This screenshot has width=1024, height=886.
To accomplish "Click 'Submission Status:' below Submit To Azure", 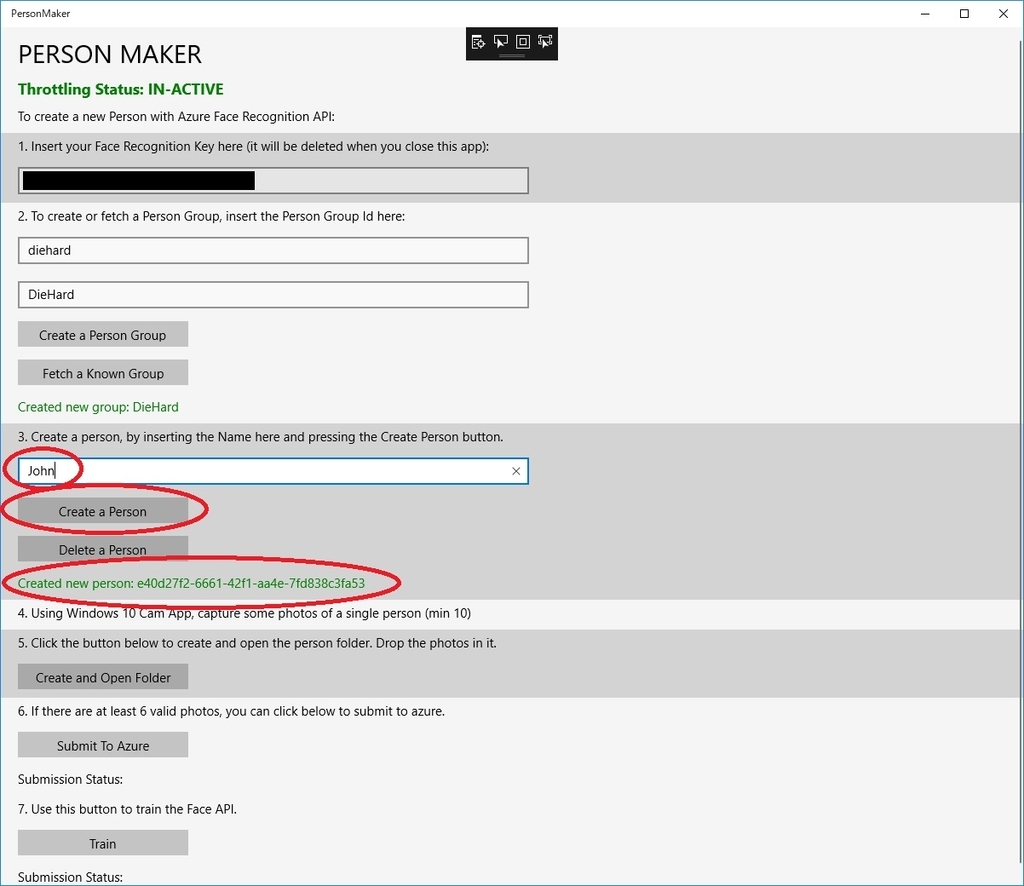I will point(70,779).
